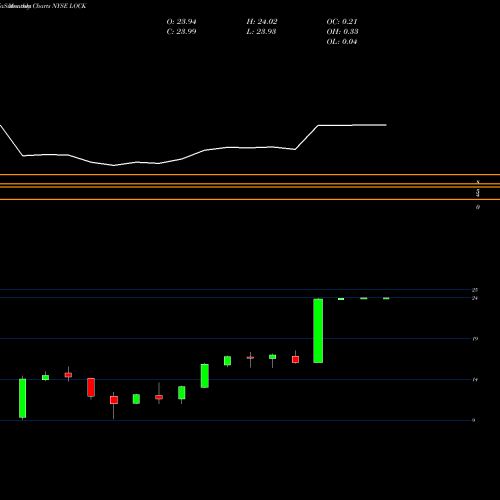Click the price axis label '19'
Image resolution: width=500 pixels, height=500 pixels.
[475, 339]
